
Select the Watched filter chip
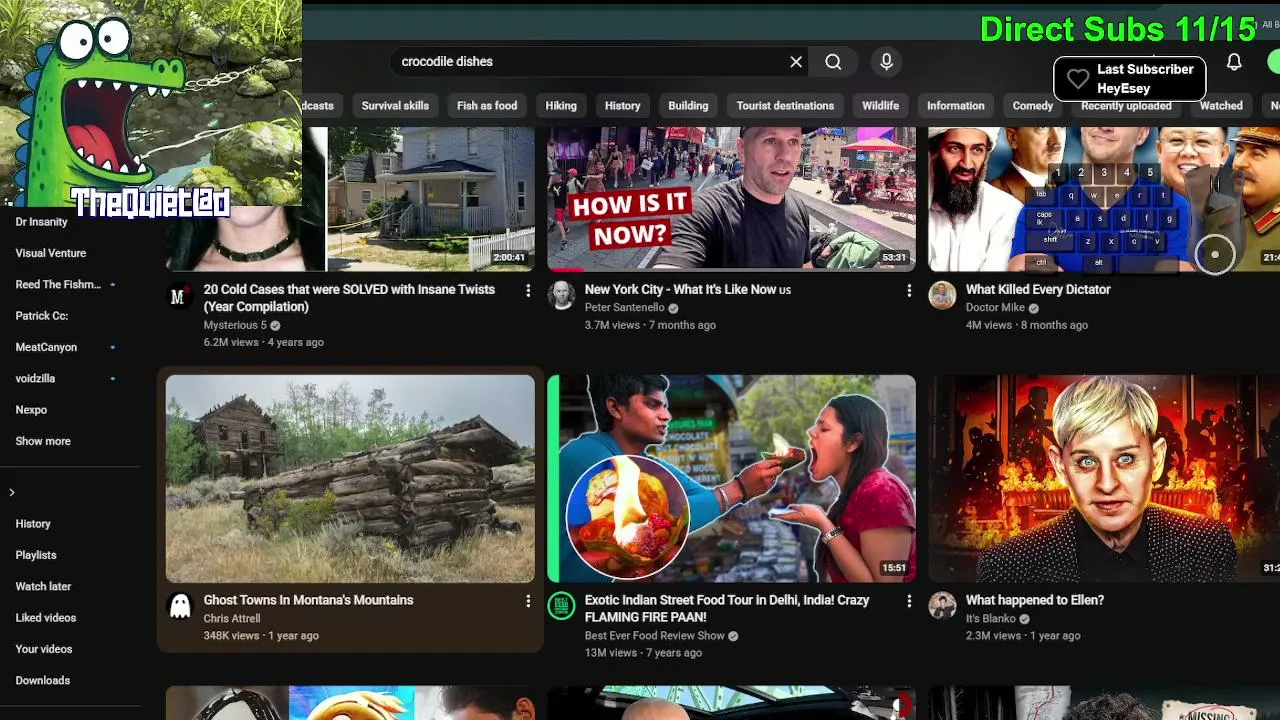[1221, 106]
